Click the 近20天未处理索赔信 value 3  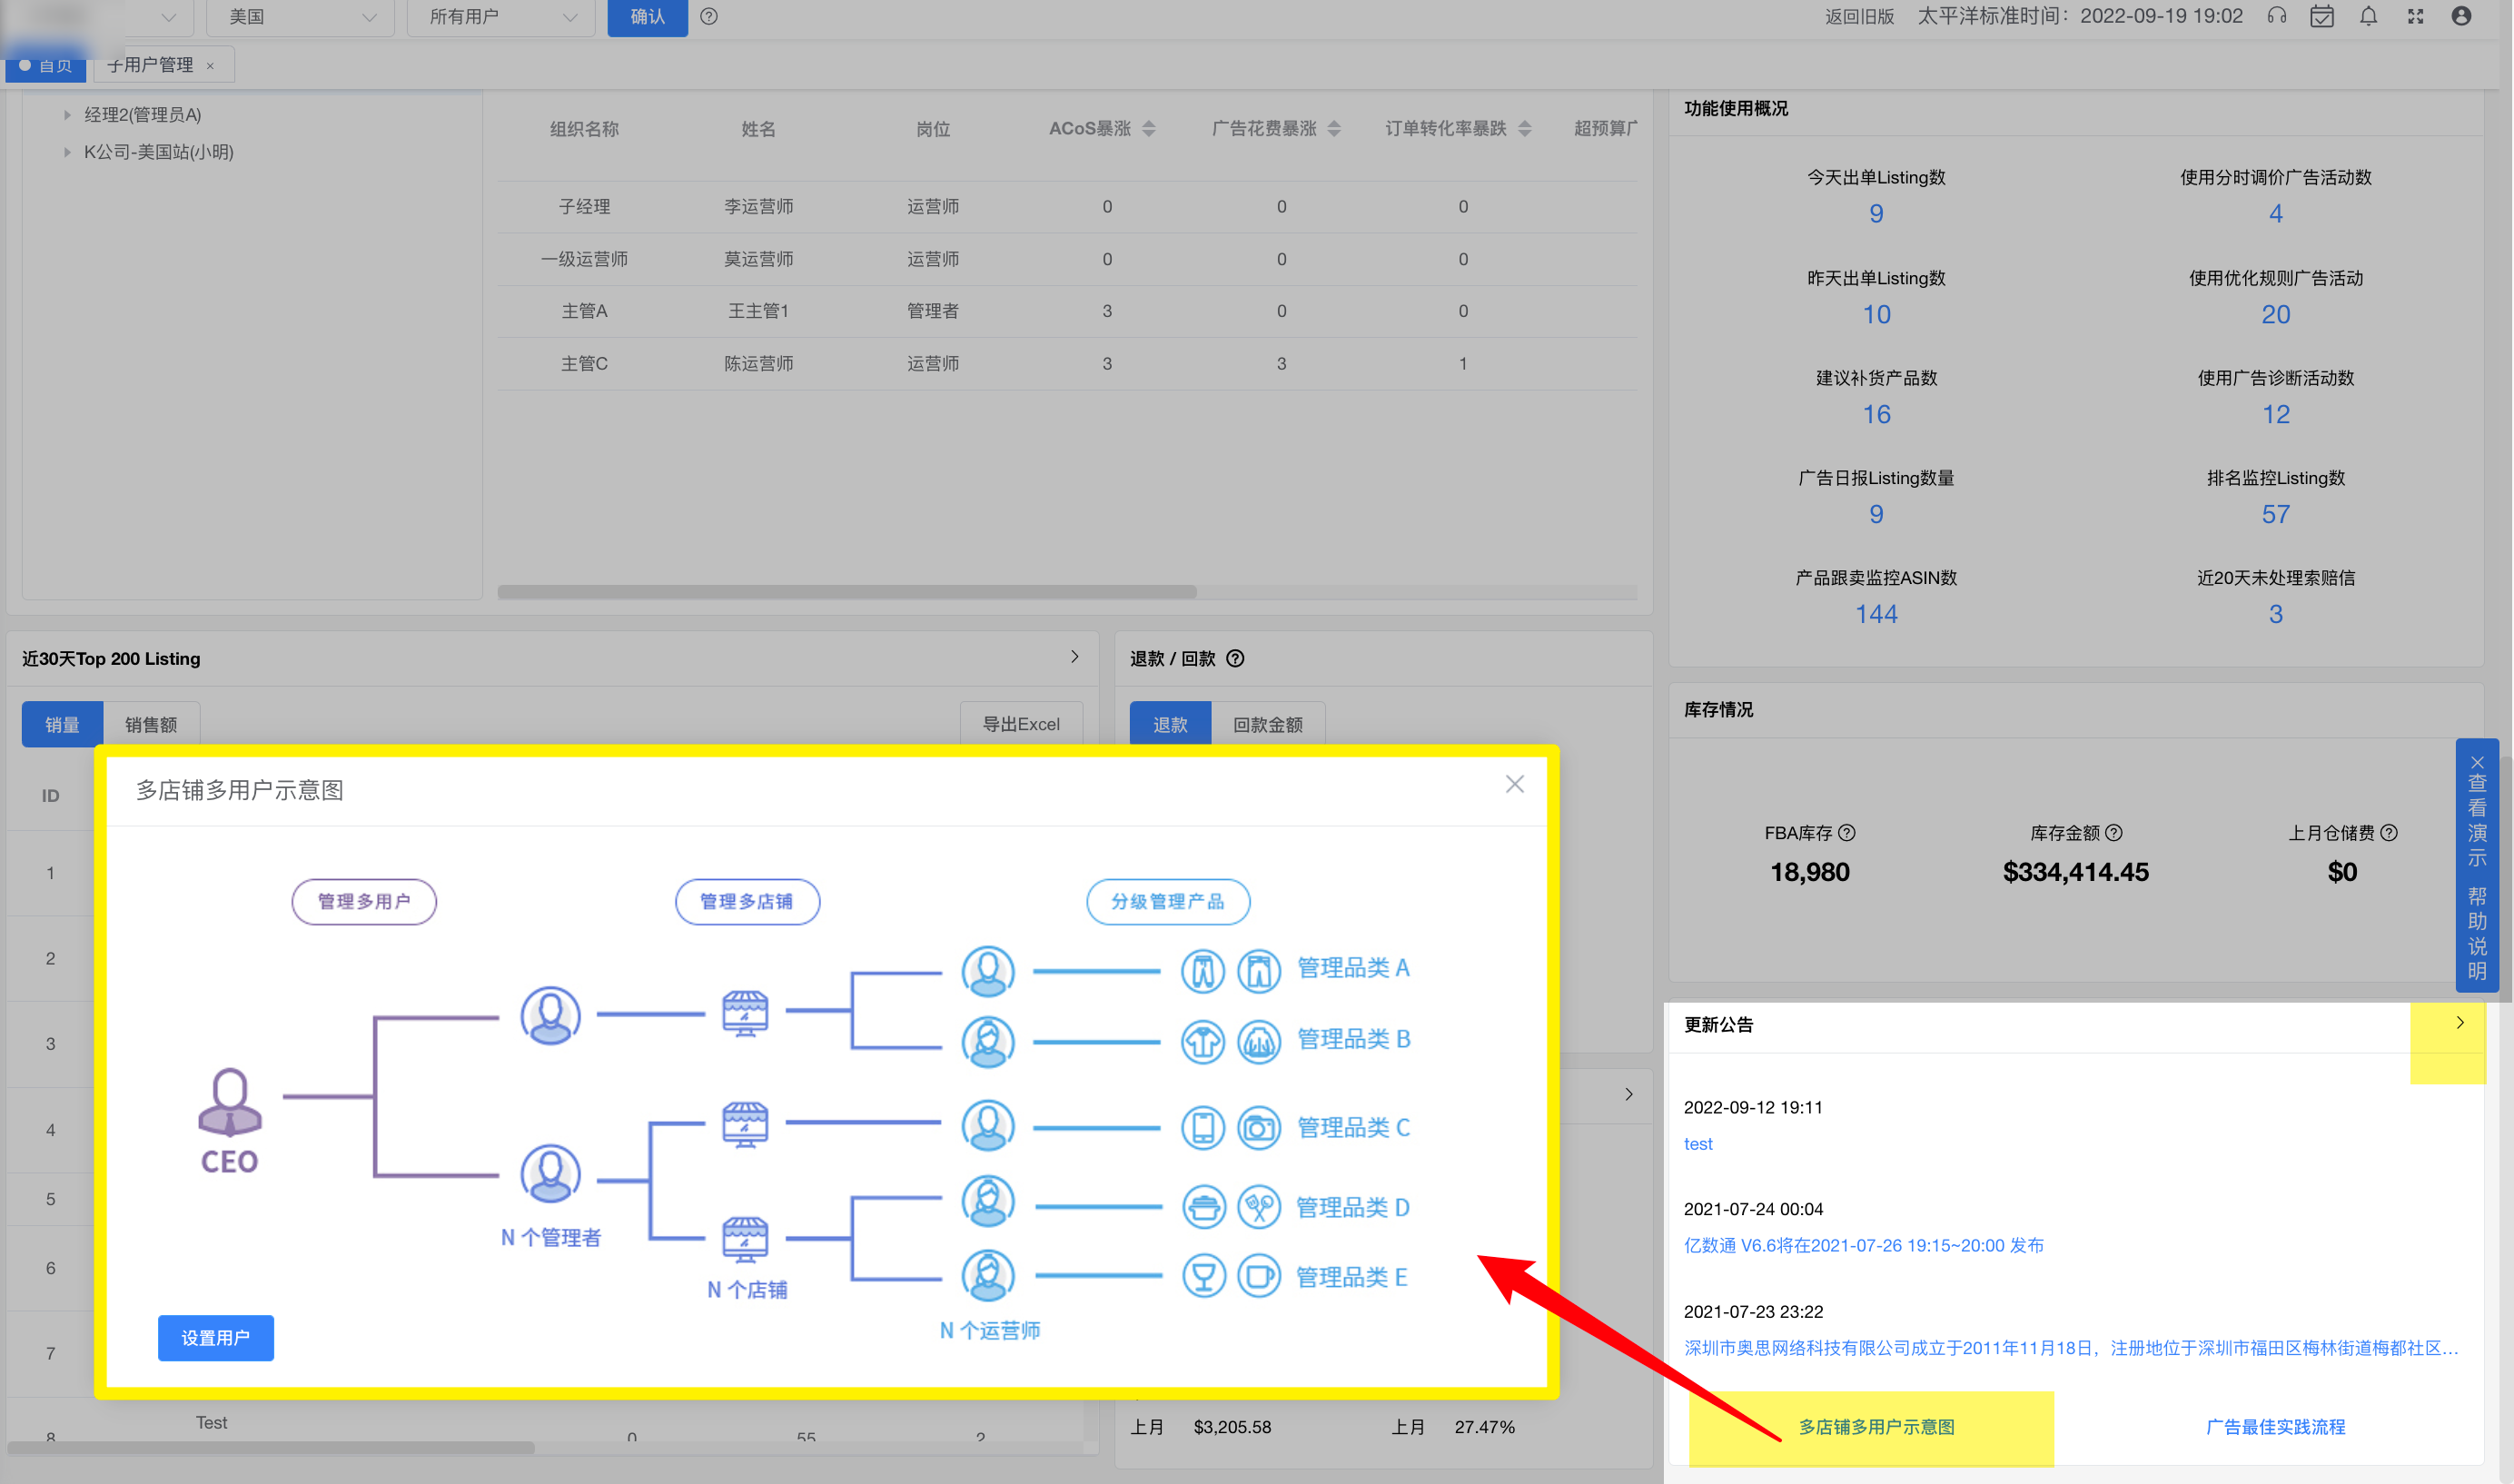(2276, 614)
